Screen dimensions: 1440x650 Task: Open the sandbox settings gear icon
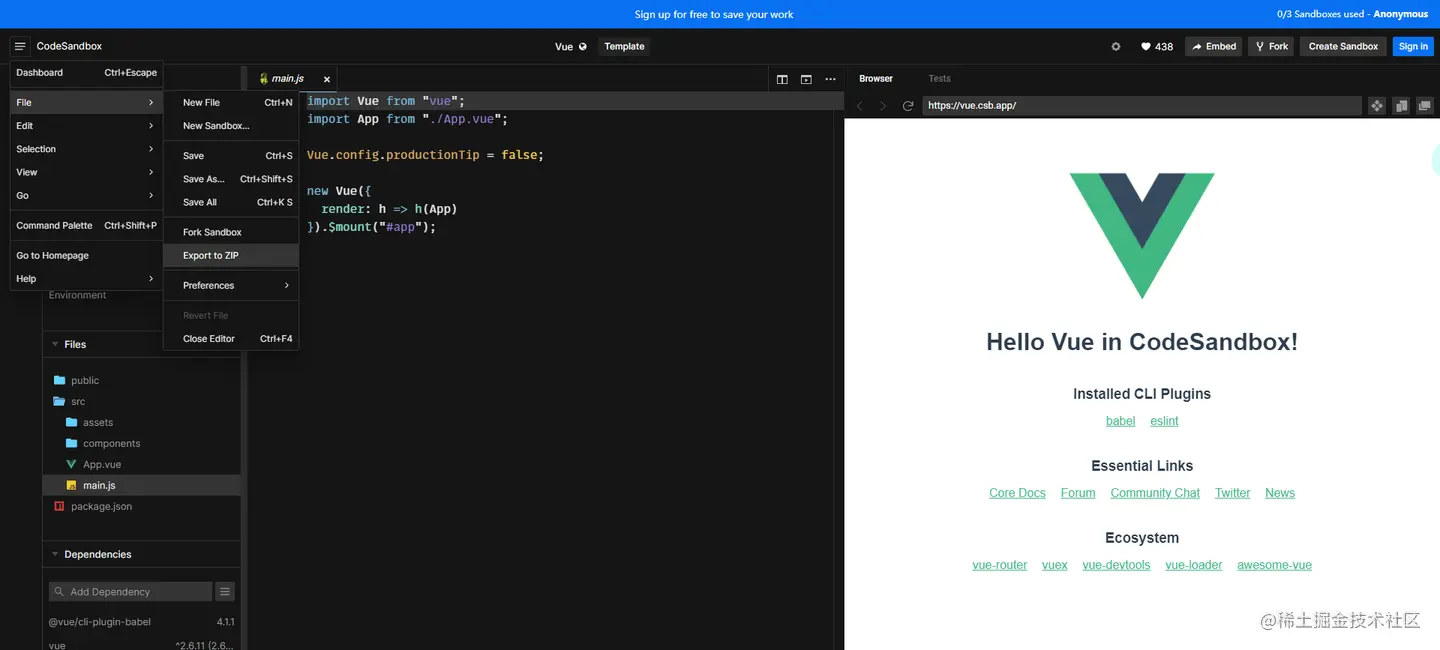[1116, 46]
